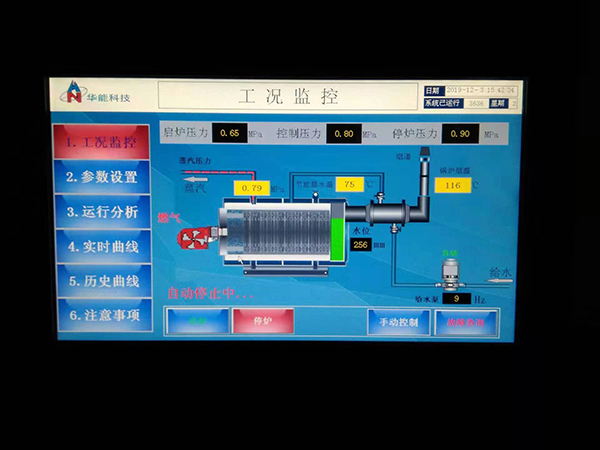Click the steam pressure reading 0.79
Image resolution: width=600 pixels, height=450 pixels.
click(x=252, y=188)
